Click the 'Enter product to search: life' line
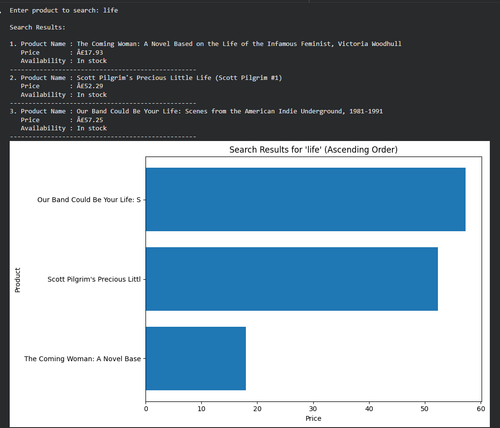This screenshot has height=428, width=500. (x=64, y=10)
